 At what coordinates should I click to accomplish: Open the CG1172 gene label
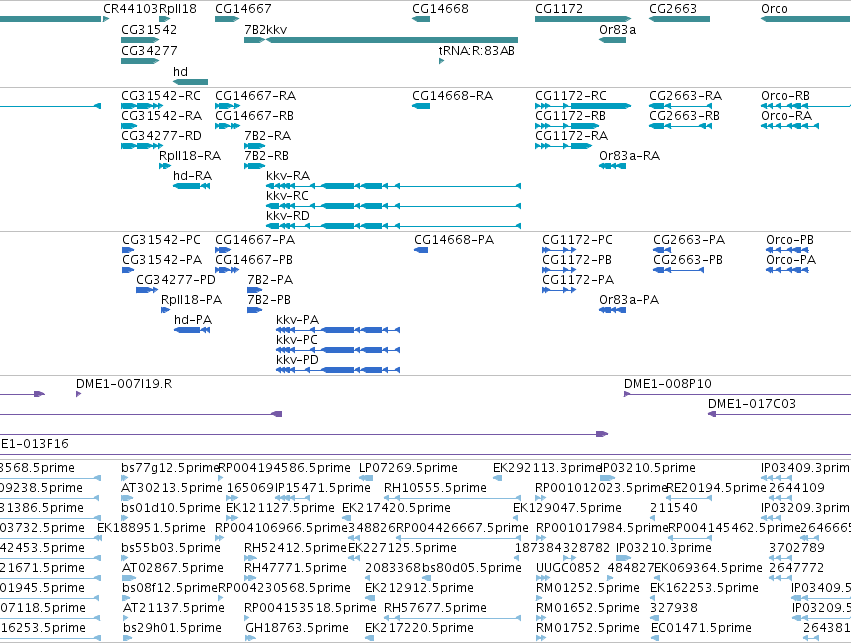click(x=559, y=9)
